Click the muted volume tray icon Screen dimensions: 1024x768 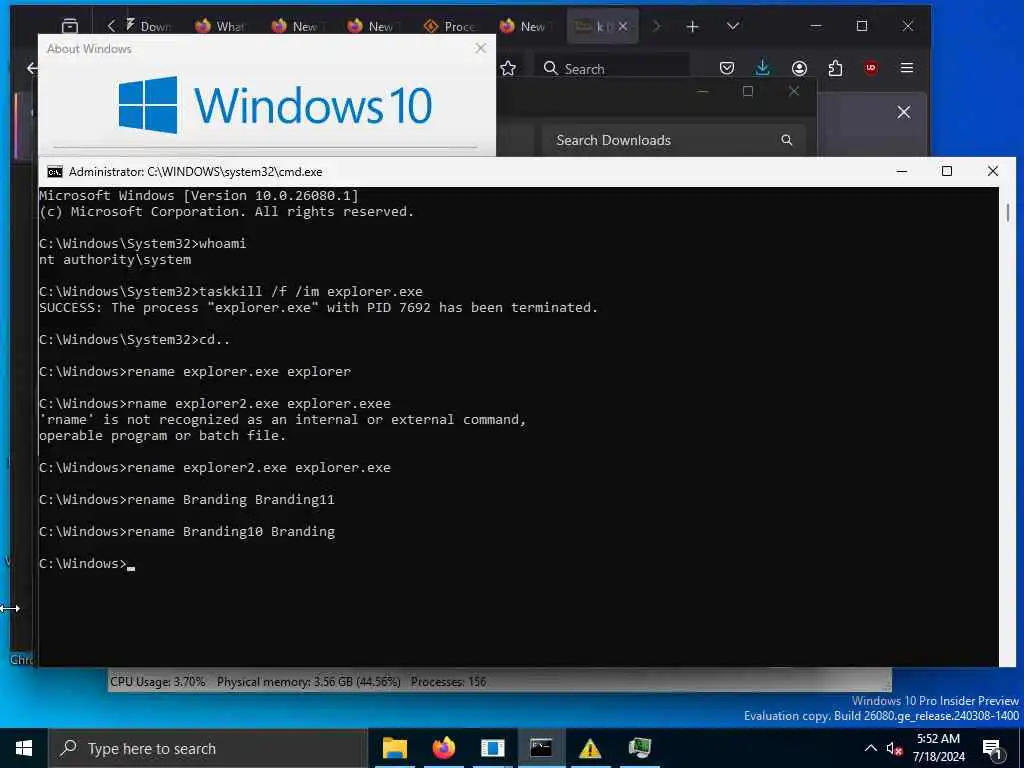[x=894, y=749]
